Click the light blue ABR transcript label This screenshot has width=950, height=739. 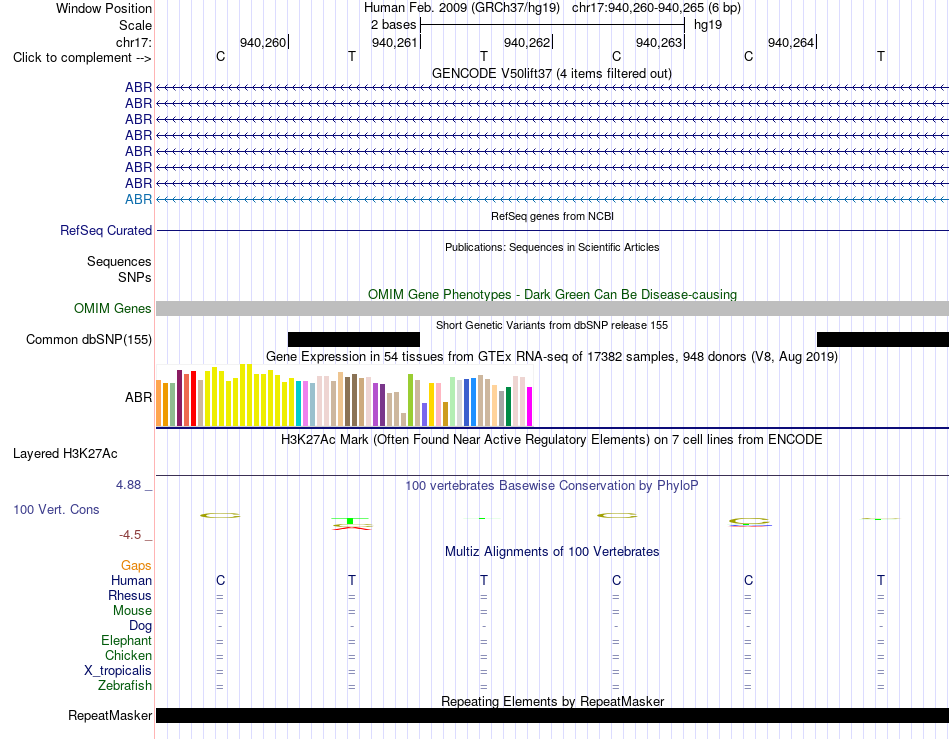click(x=138, y=199)
